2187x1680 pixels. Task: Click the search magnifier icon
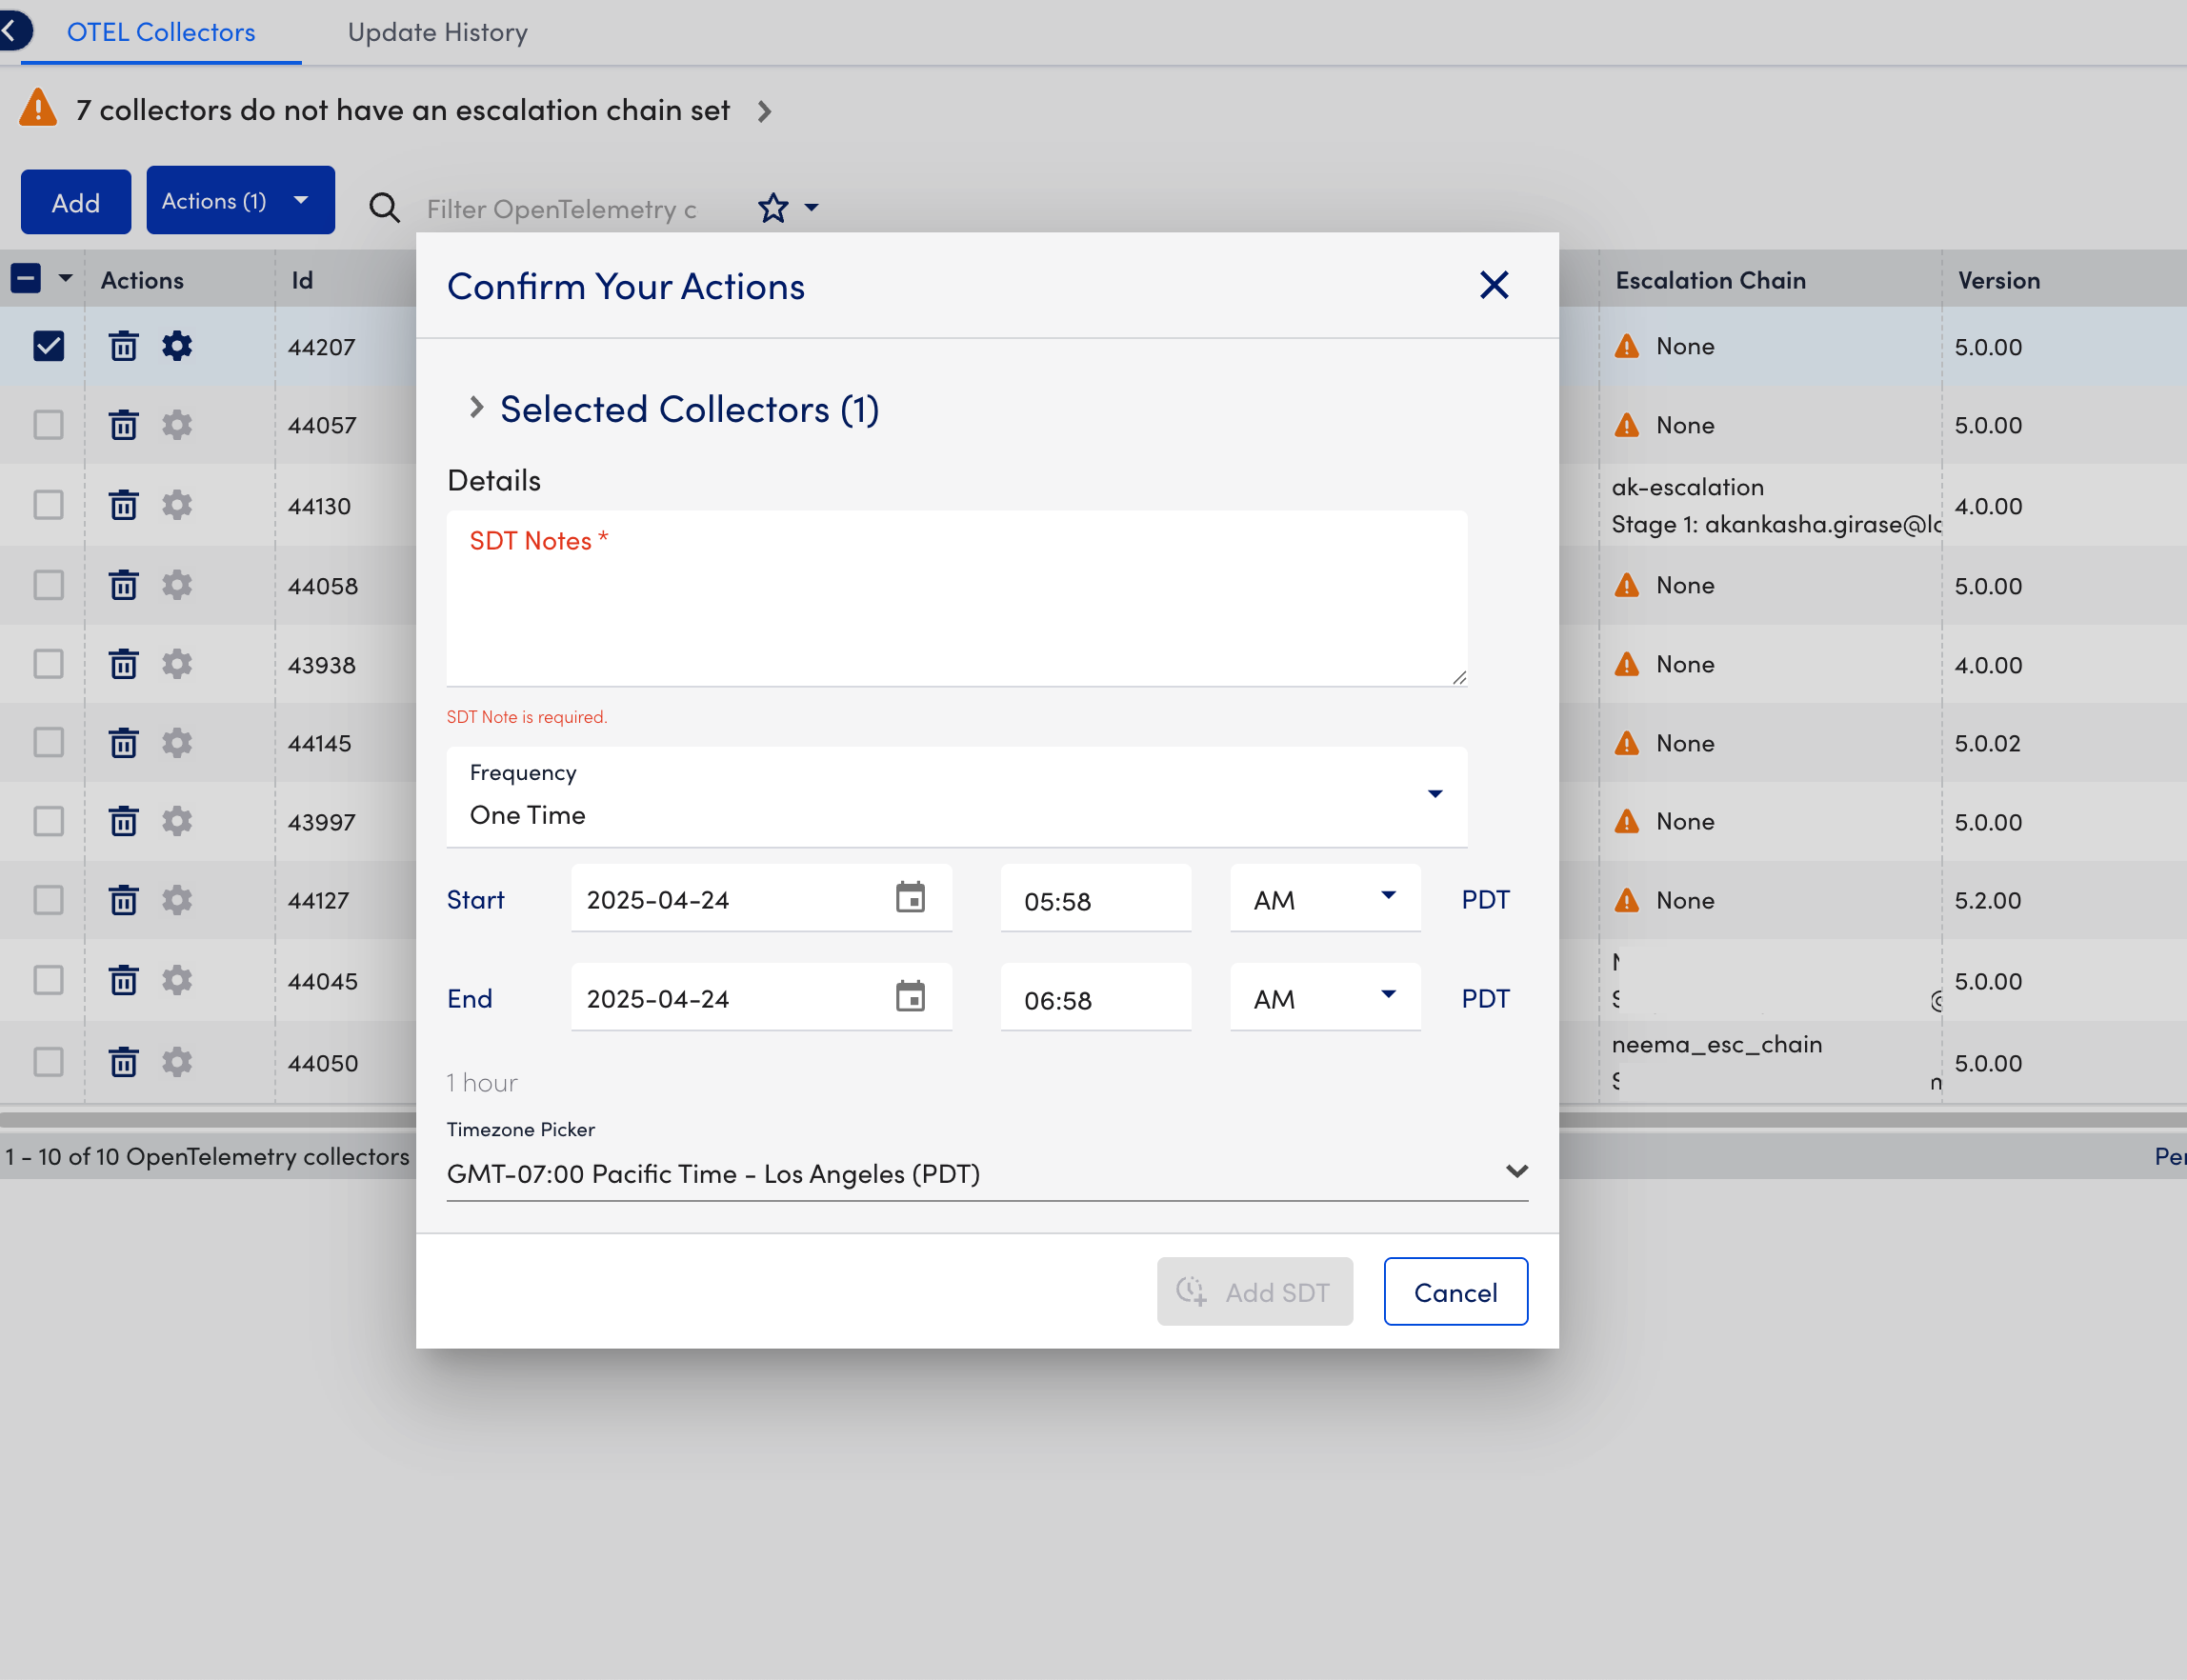384,208
